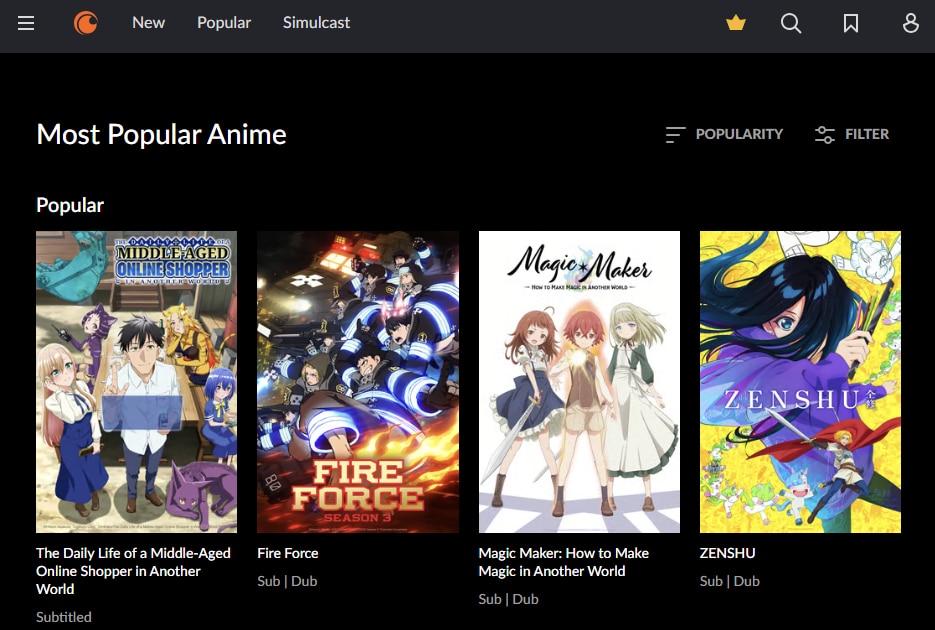This screenshot has width=935, height=630.
Task: Go to the Crunchyroll home logo
Action: click(x=86, y=23)
